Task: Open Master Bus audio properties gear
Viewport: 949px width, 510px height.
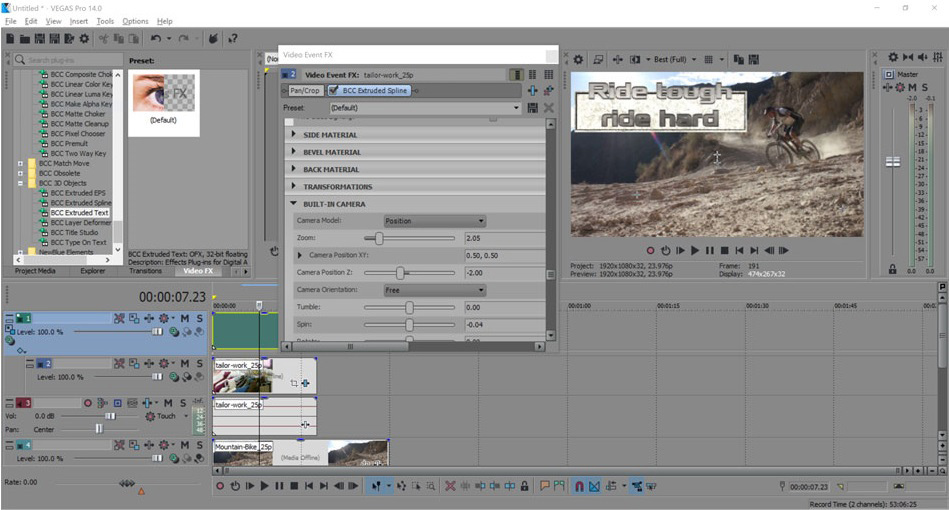Action: (x=893, y=57)
